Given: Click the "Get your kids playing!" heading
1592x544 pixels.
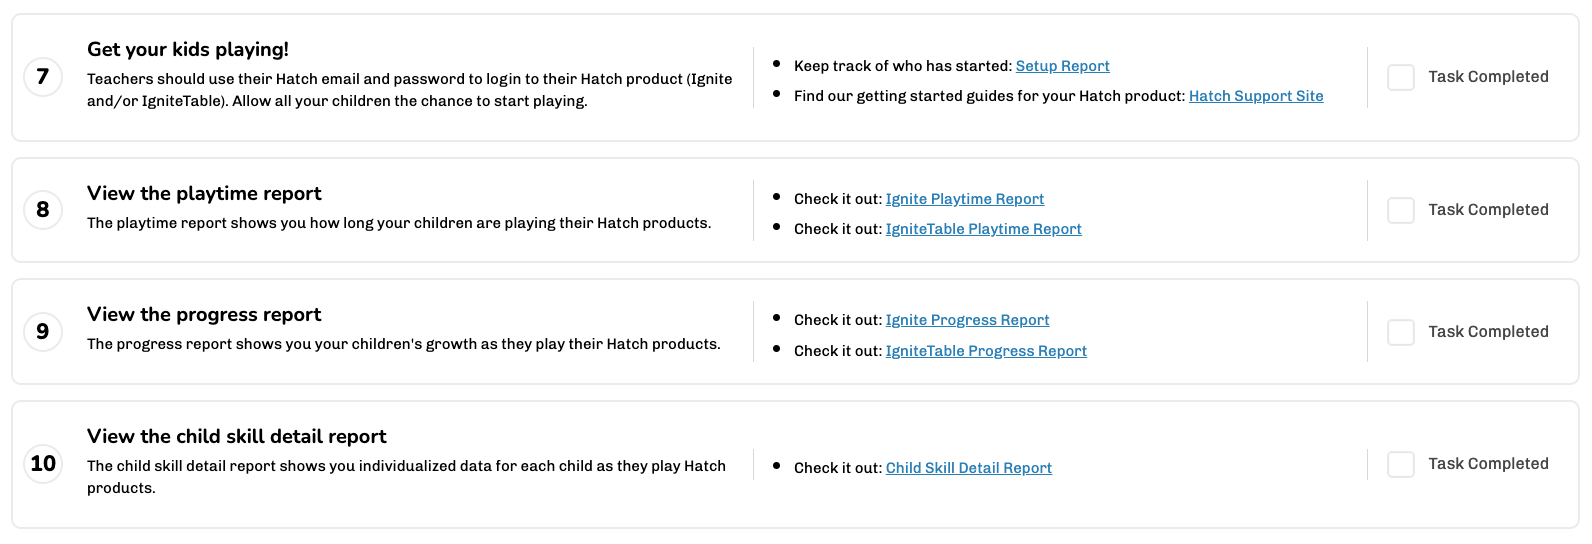Looking at the screenshot, I should coord(188,49).
